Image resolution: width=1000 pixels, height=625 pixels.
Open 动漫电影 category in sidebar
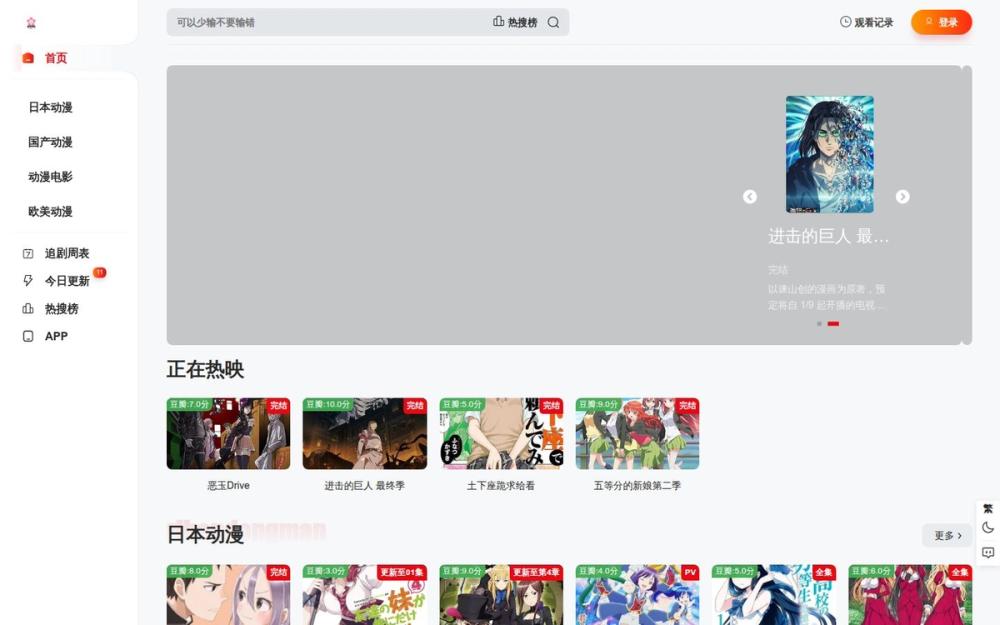point(50,177)
